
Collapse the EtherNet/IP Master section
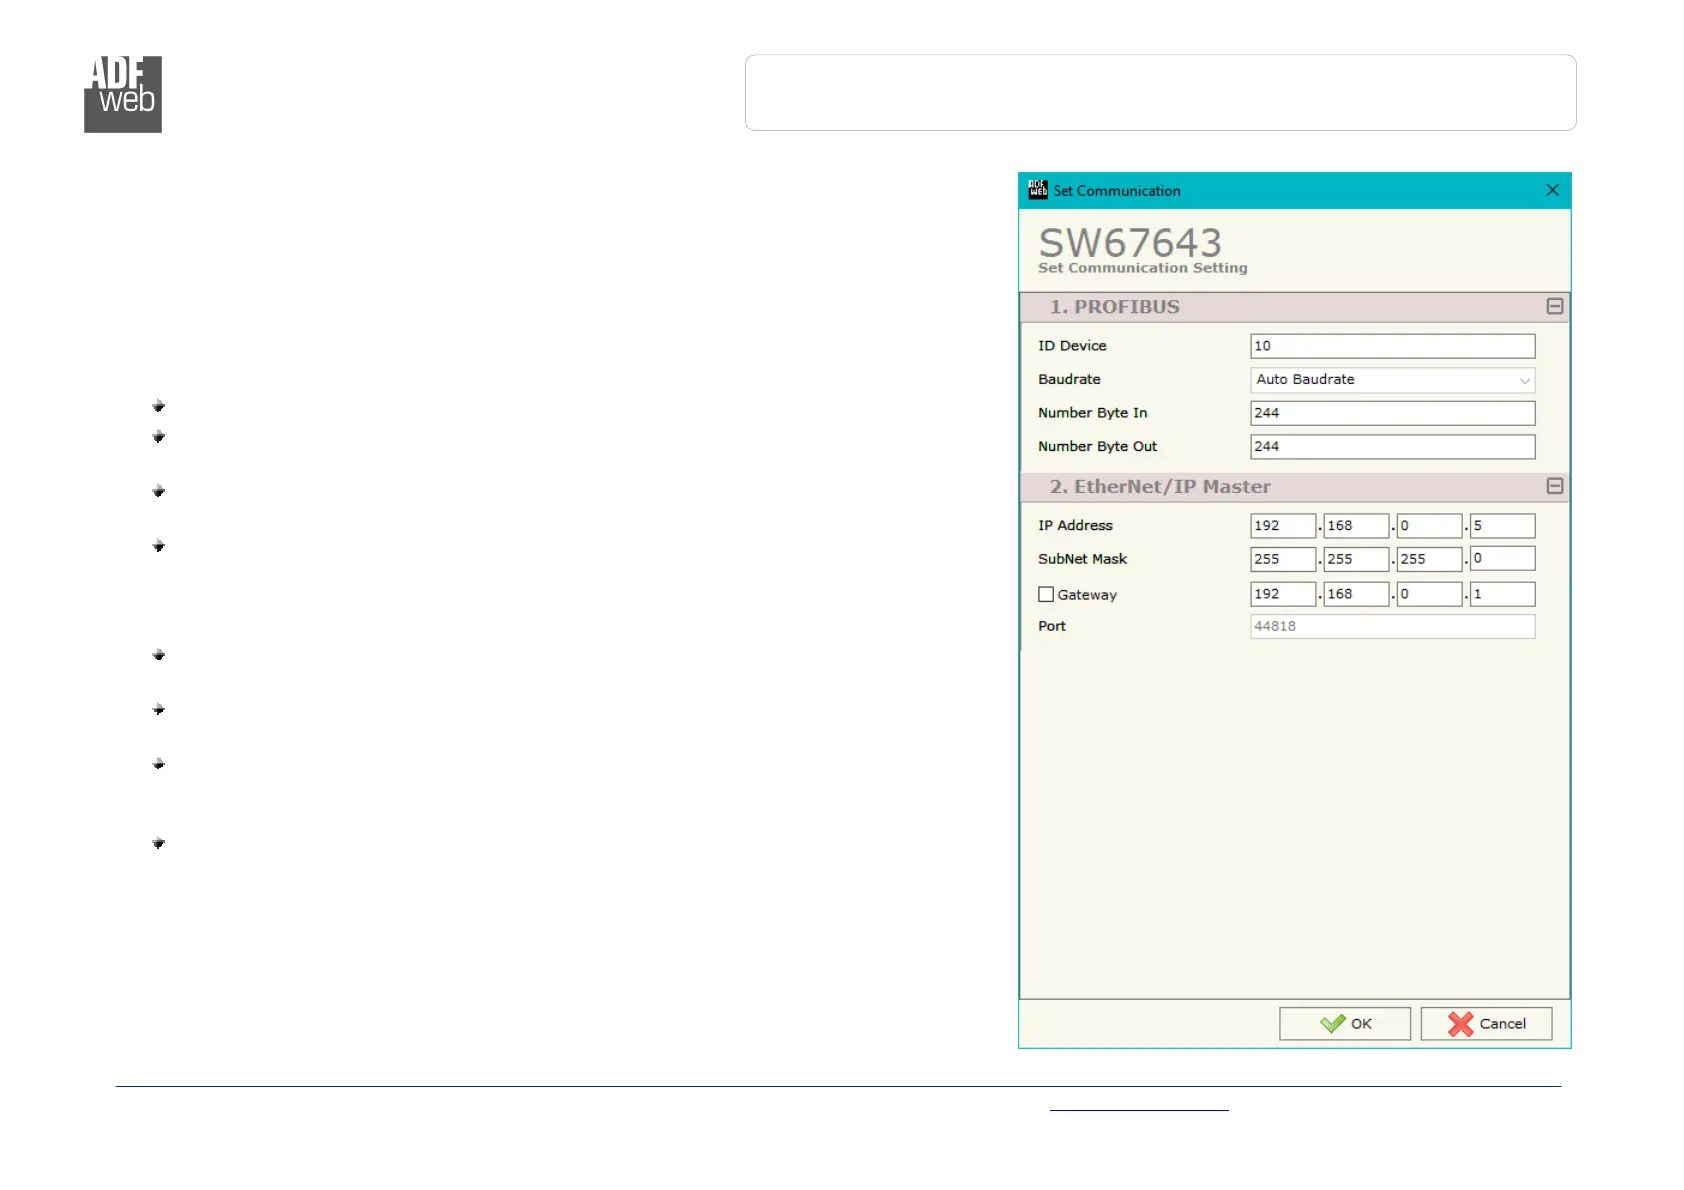click(1554, 486)
